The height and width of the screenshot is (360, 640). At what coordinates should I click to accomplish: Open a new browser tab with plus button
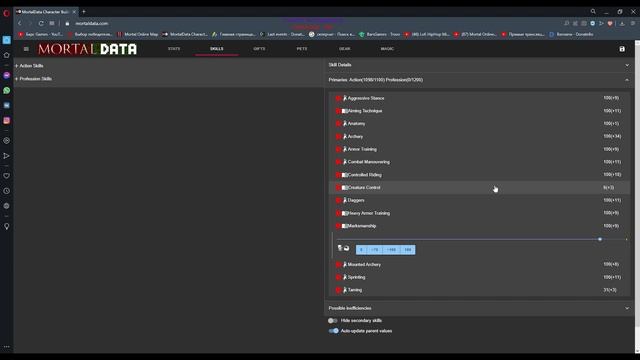click(84, 12)
